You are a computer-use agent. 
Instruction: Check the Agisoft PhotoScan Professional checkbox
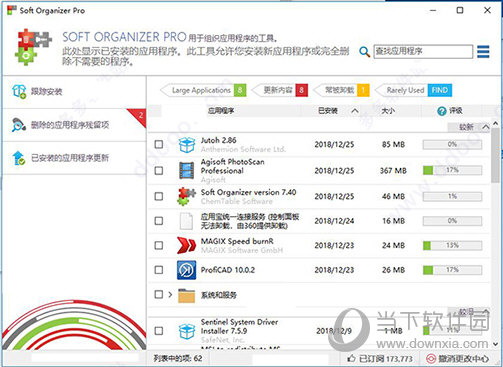pos(159,171)
